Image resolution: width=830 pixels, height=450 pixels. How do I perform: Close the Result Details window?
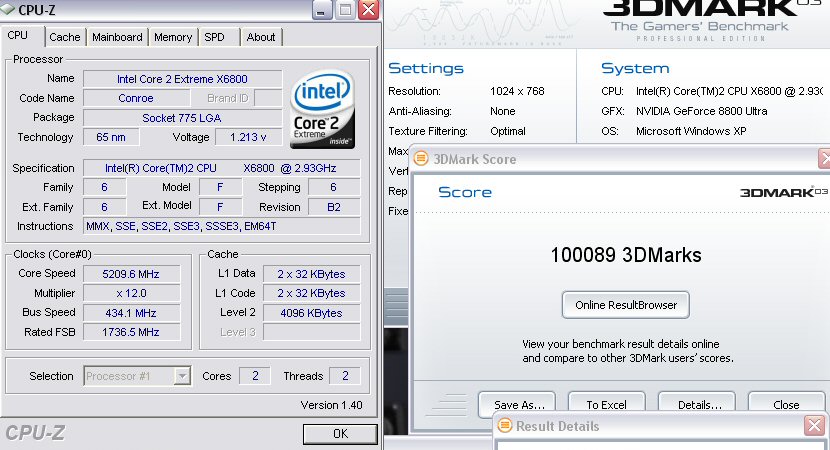(x=815, y=425)
